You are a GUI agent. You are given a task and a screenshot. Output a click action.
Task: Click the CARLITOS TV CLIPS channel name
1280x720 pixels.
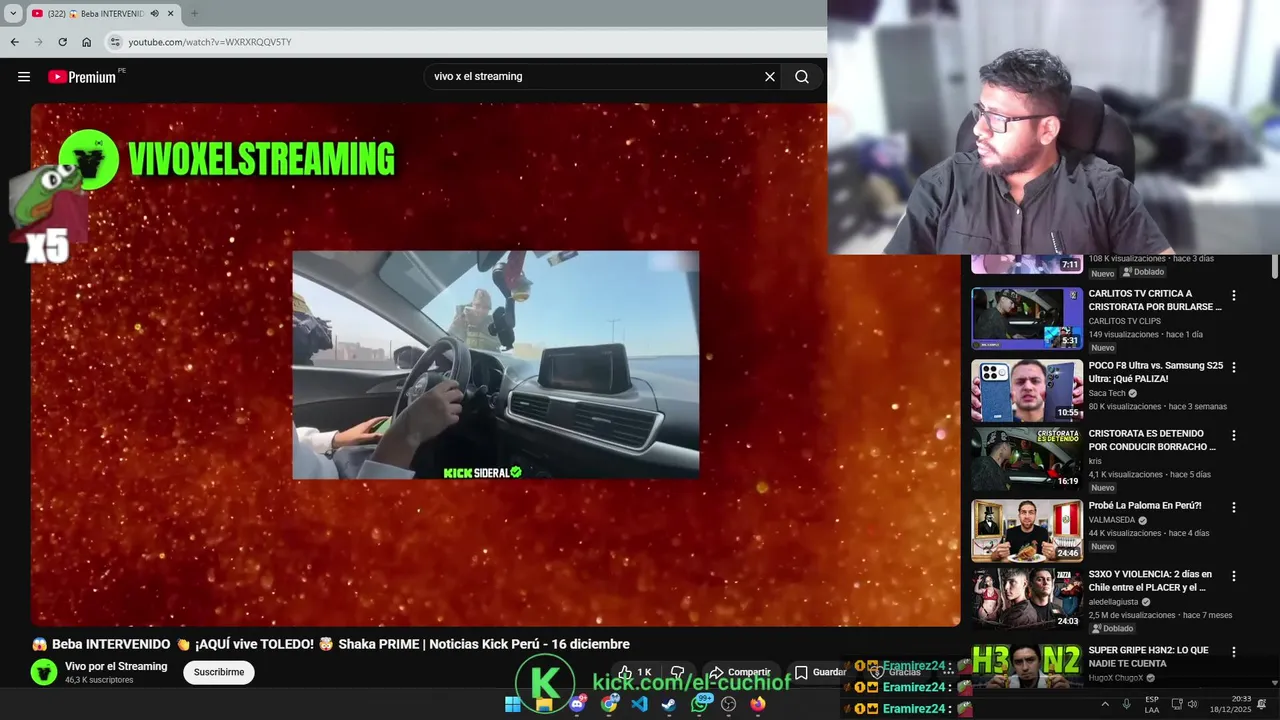point(1125,321)
